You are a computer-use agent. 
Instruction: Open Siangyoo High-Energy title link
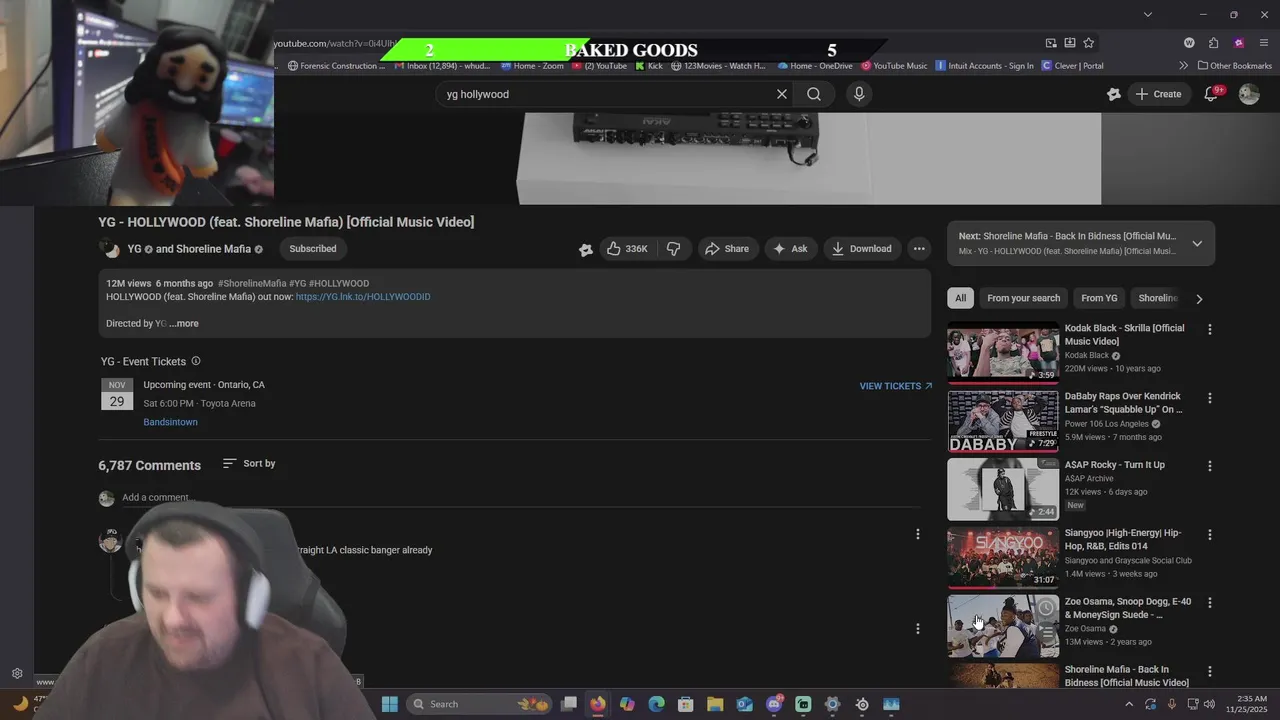click(x=1123, y=540)
